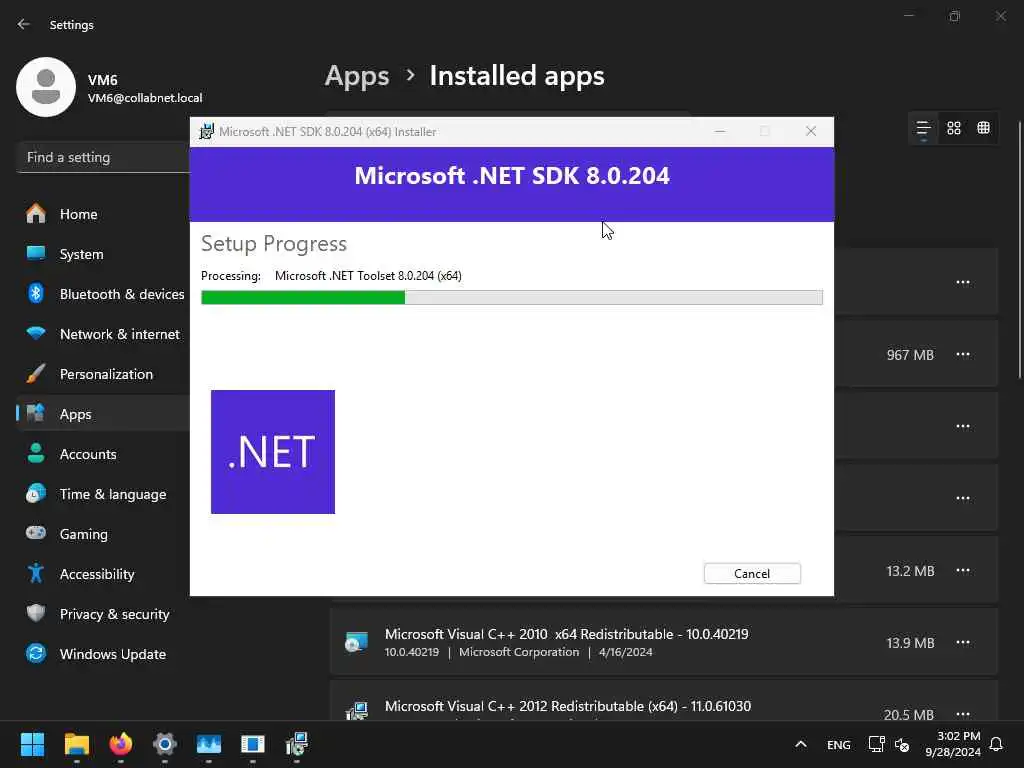Image resolution: width=1024 pixels, height=768 pixels.
Task: Open clock showing 3:02 PM
Action: coord(953,744)
